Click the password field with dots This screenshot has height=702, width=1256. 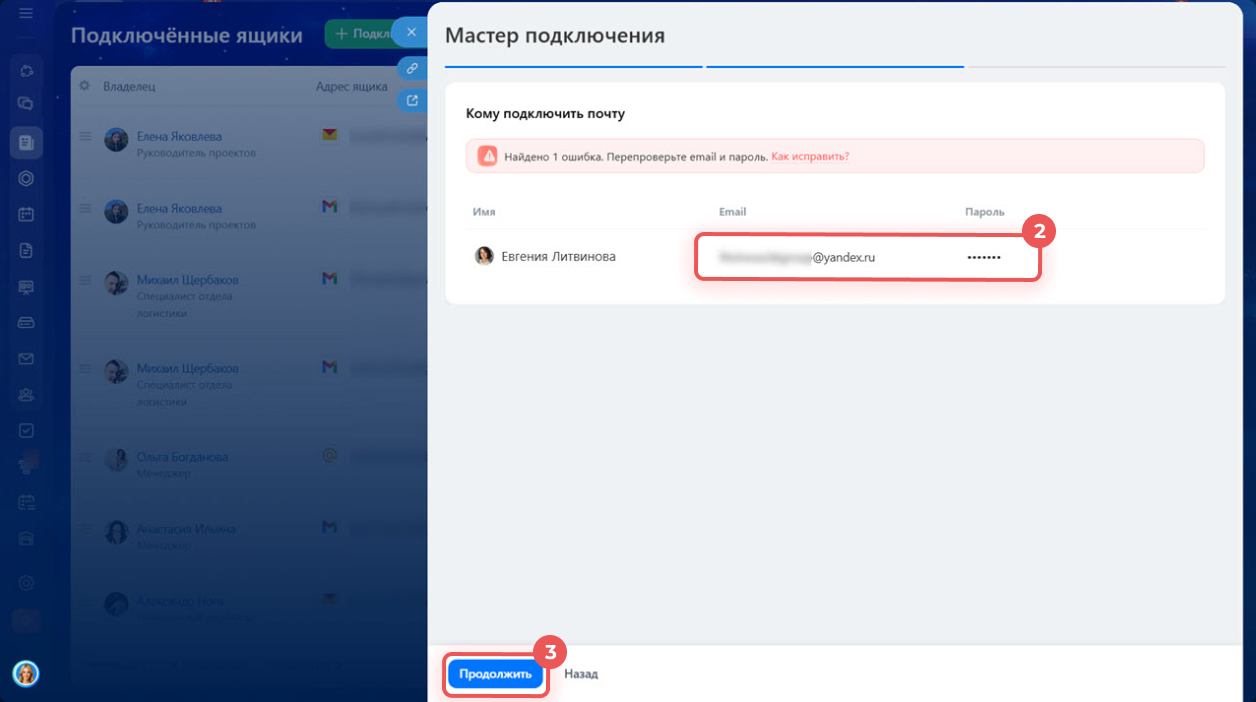pyautogui.click(x=984, y=257)
